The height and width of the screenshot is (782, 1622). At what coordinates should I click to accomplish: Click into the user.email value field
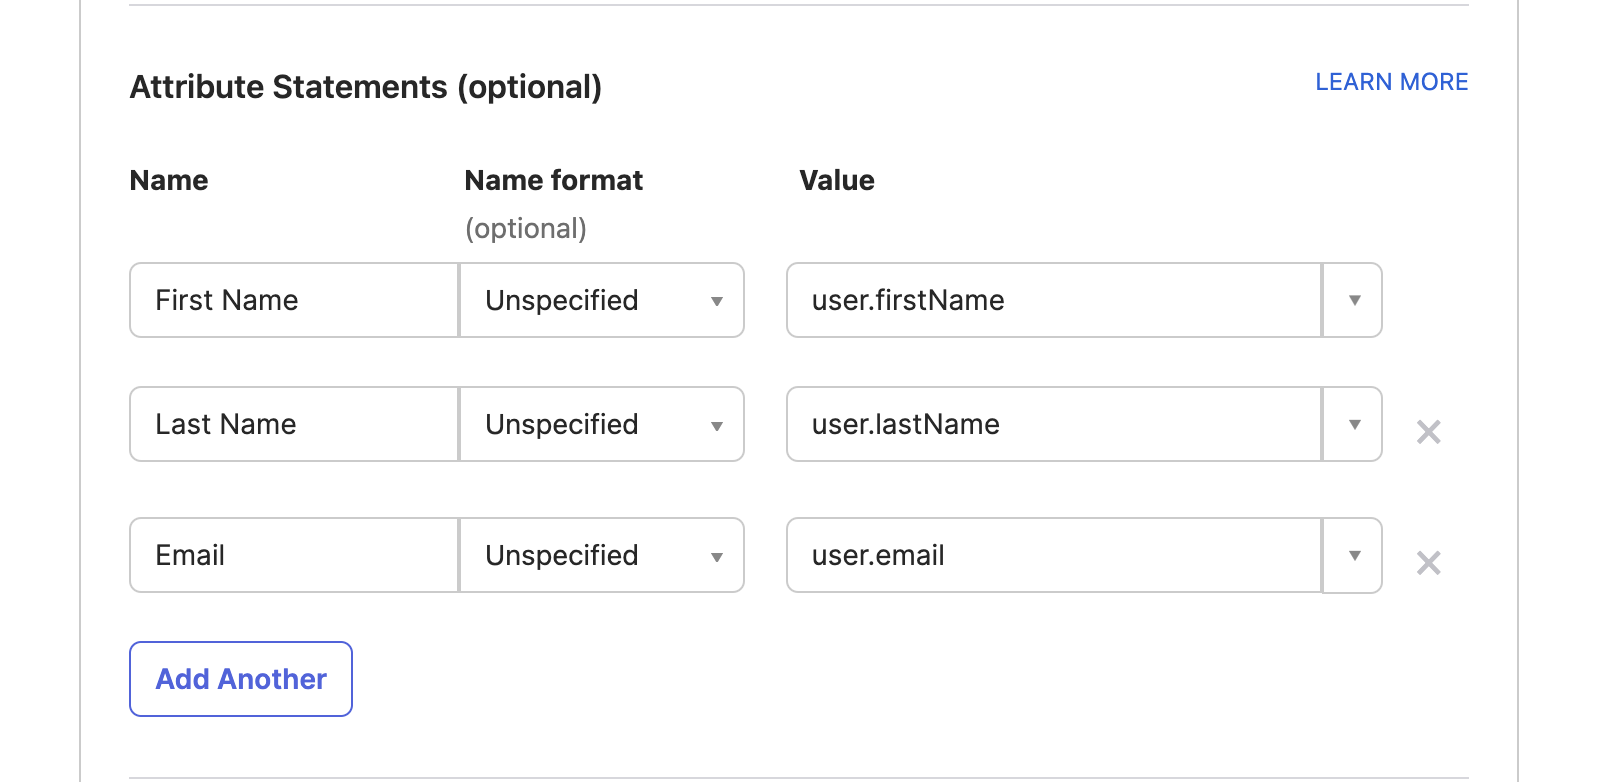1054,556
